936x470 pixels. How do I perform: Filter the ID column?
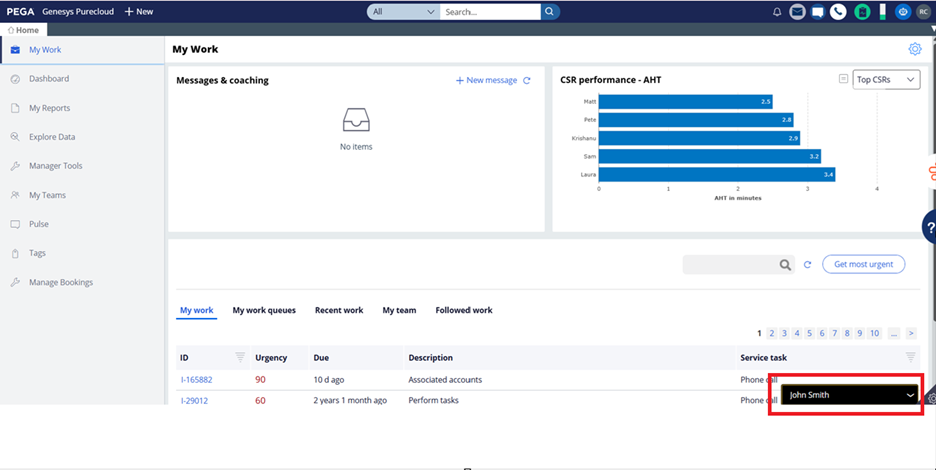click(240, 357)
